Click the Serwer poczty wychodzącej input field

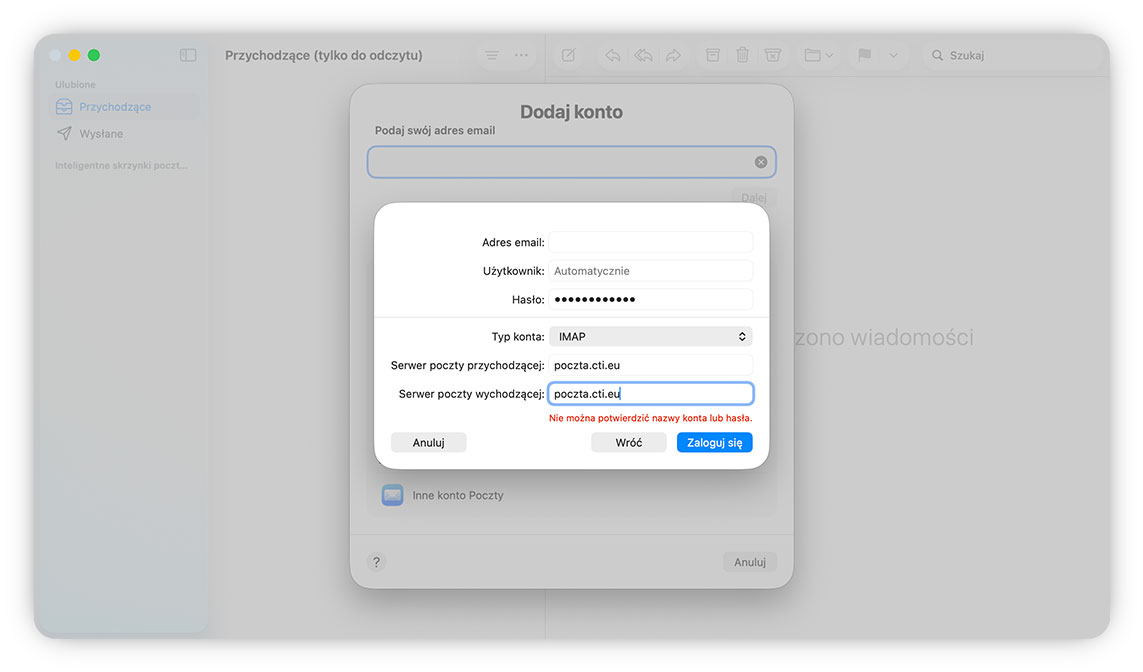pos(650,393)
